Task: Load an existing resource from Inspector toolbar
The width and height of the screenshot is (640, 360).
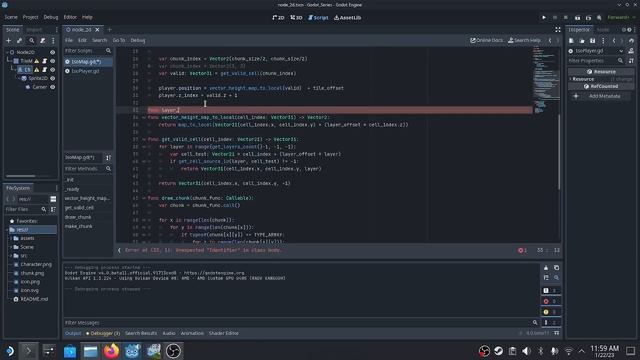Action: pos(582,40)
